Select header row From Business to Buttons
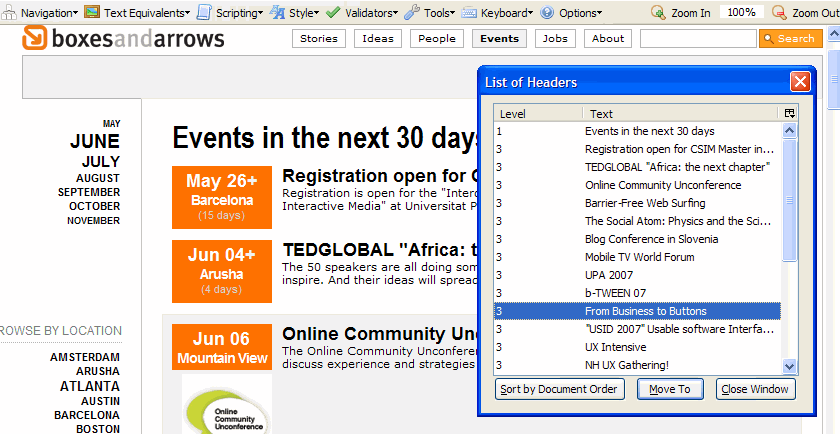 (x=637, y=311)
